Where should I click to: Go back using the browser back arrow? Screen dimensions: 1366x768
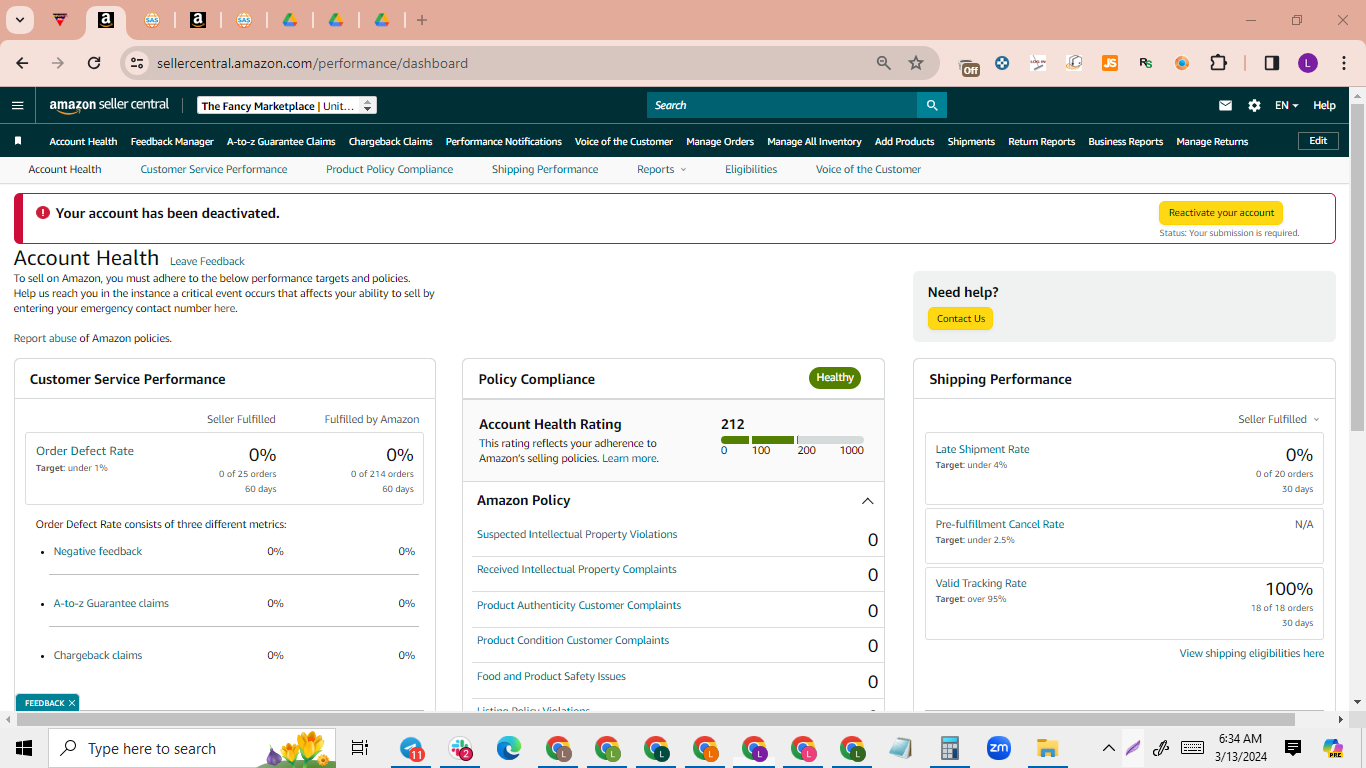pos(22,63)
